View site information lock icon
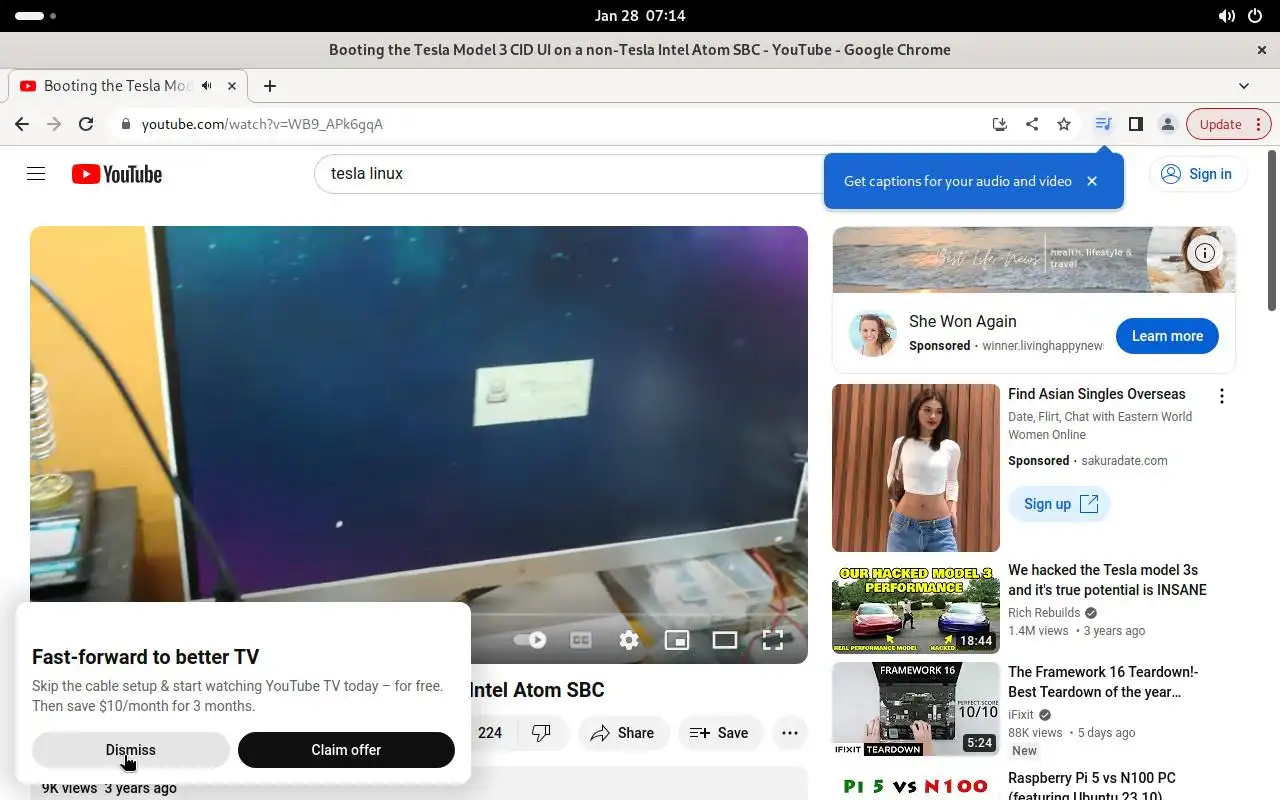 coord(126,124)
